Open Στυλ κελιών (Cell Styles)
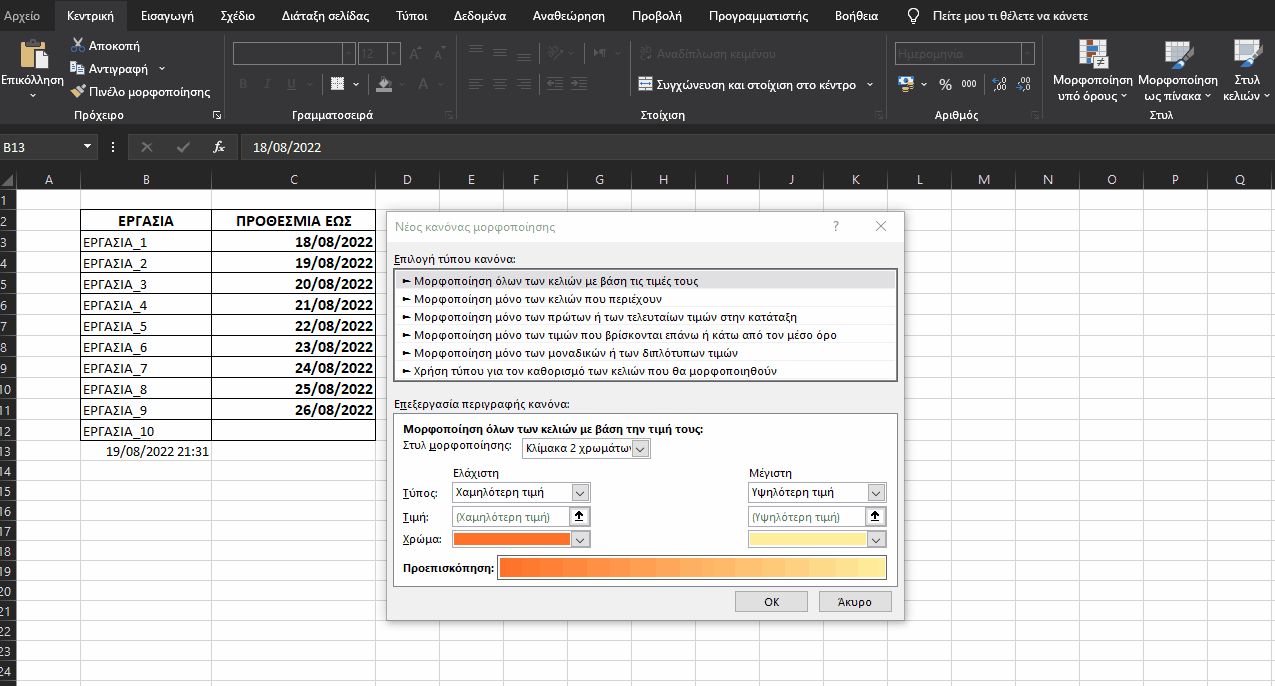1275x686 pixels. 1246,70
